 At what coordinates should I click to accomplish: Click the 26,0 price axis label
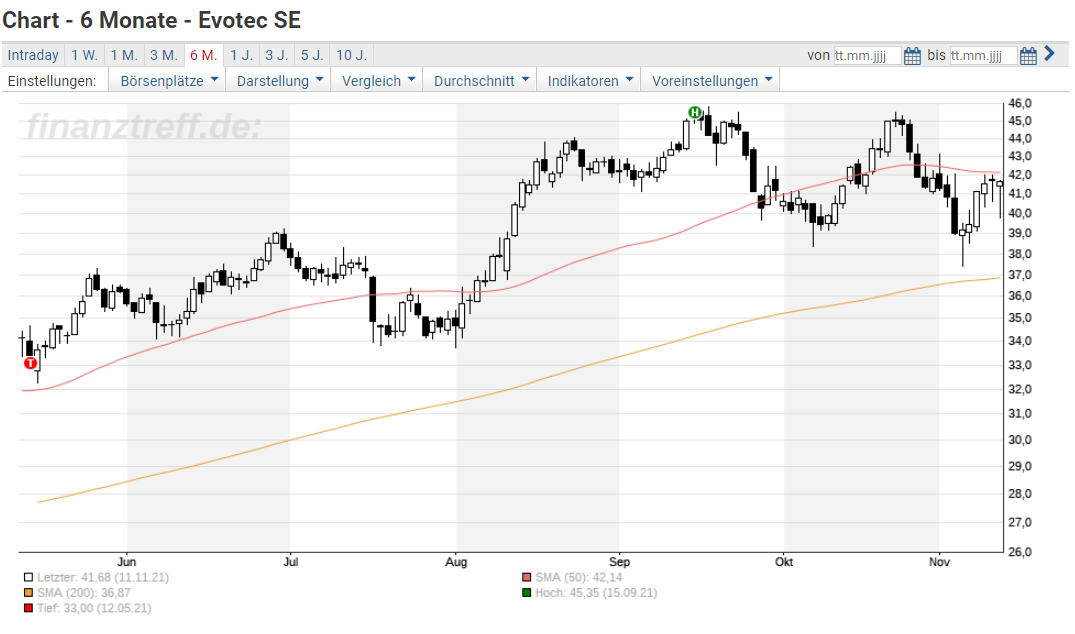(1019, 552)
